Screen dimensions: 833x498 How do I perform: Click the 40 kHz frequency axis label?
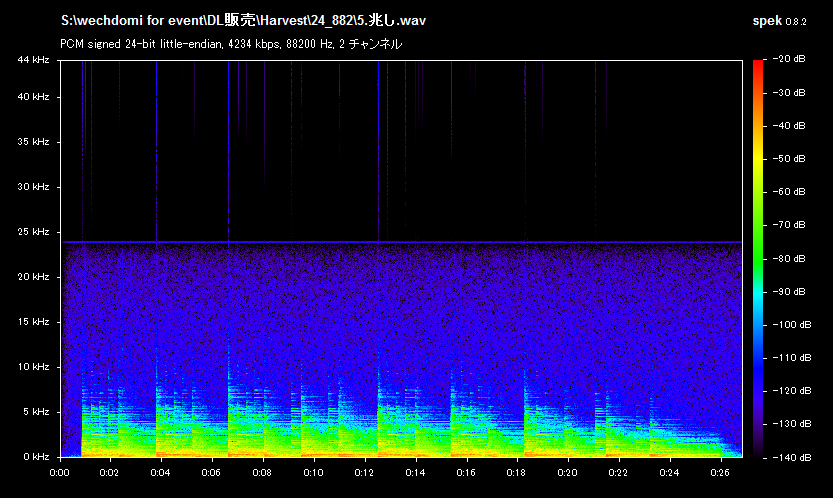[33, 97]
